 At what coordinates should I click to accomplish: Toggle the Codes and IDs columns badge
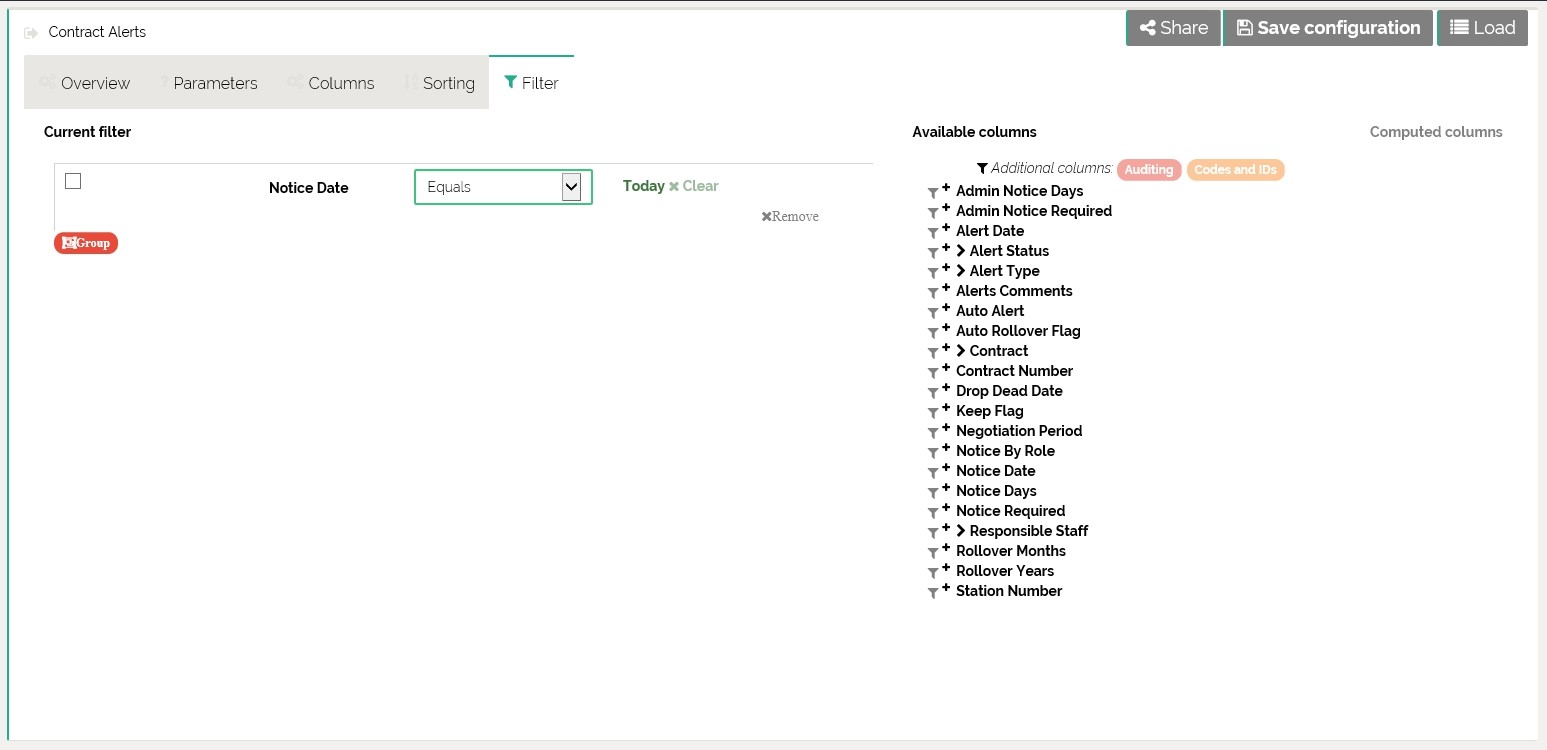[1235, 170]
